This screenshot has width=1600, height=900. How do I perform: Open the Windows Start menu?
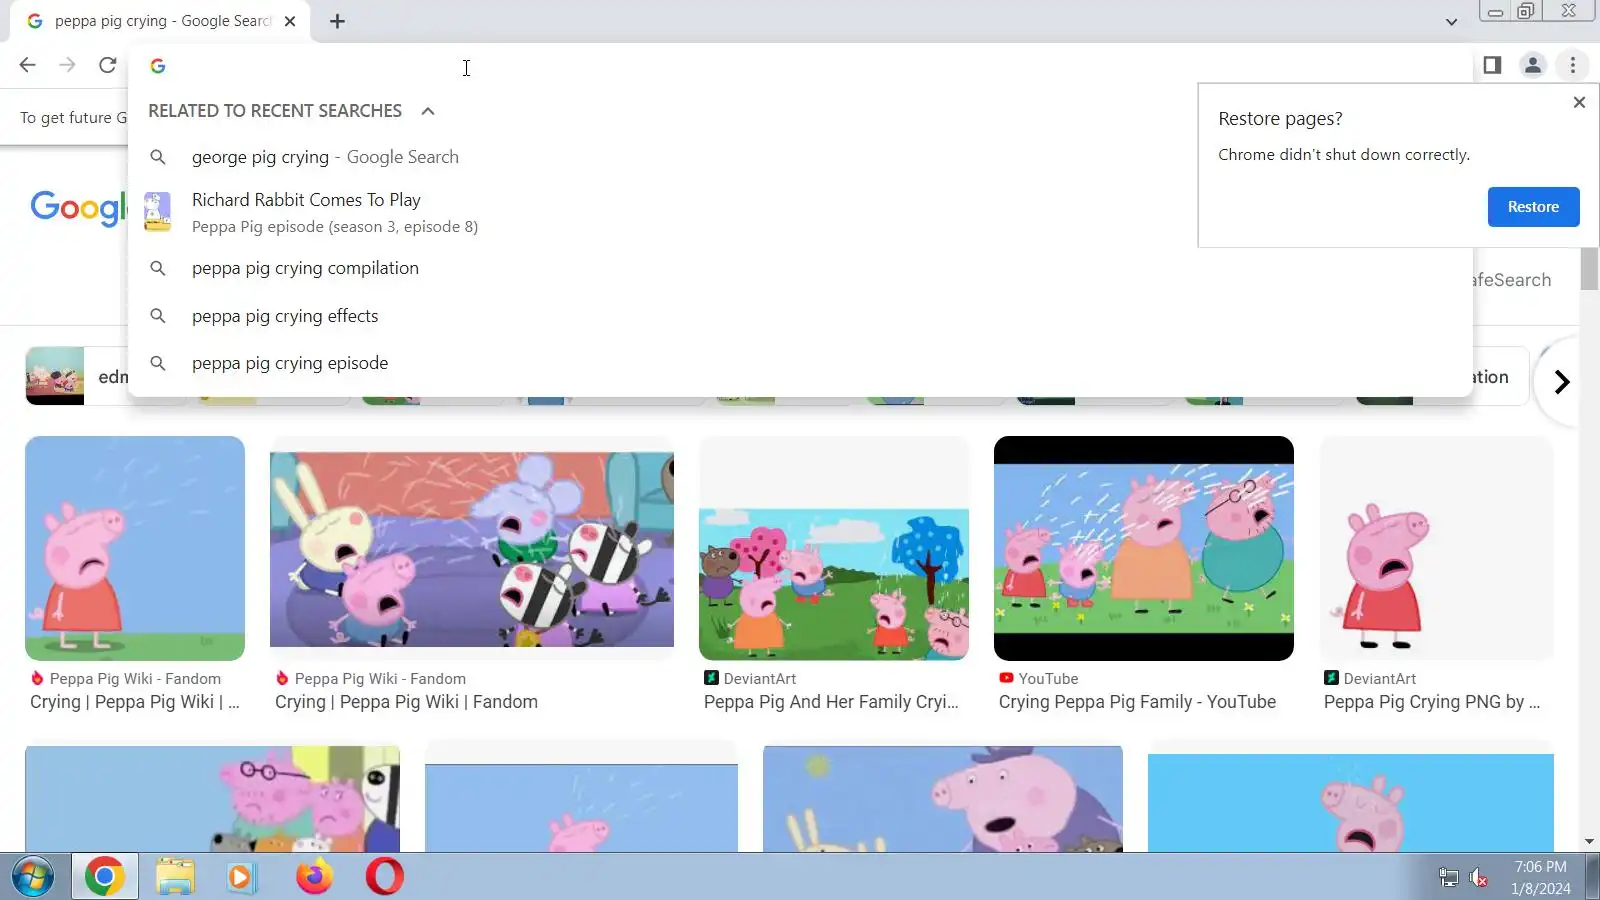click(33, 877)
